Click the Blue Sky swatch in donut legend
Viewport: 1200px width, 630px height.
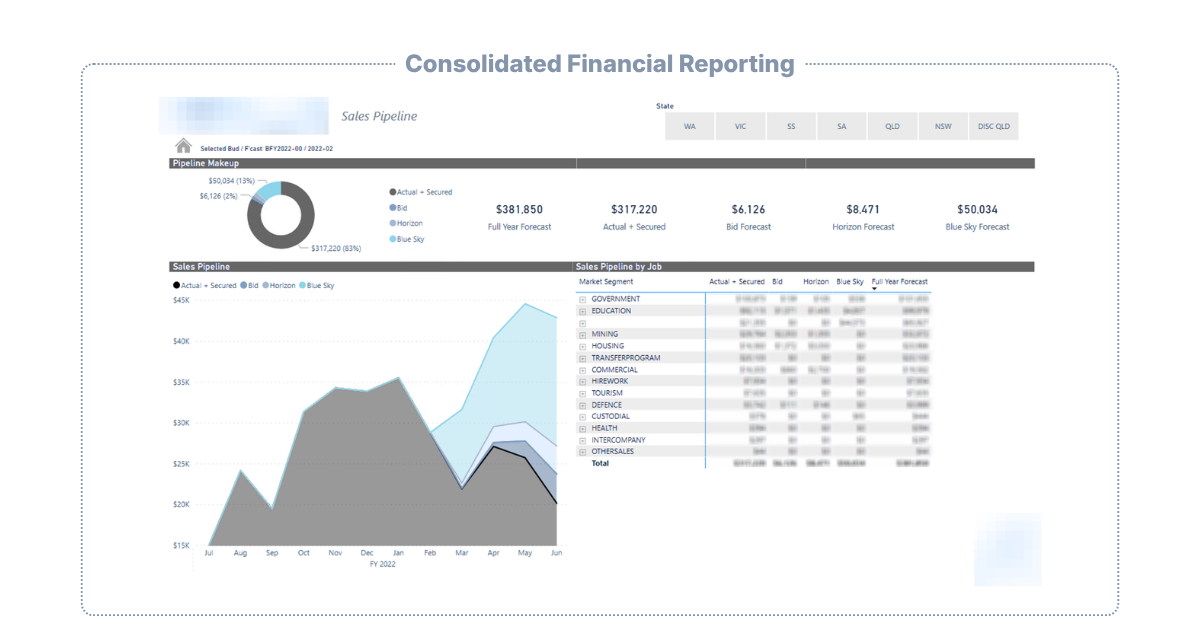pyautogui.click(x=392, y=240)
